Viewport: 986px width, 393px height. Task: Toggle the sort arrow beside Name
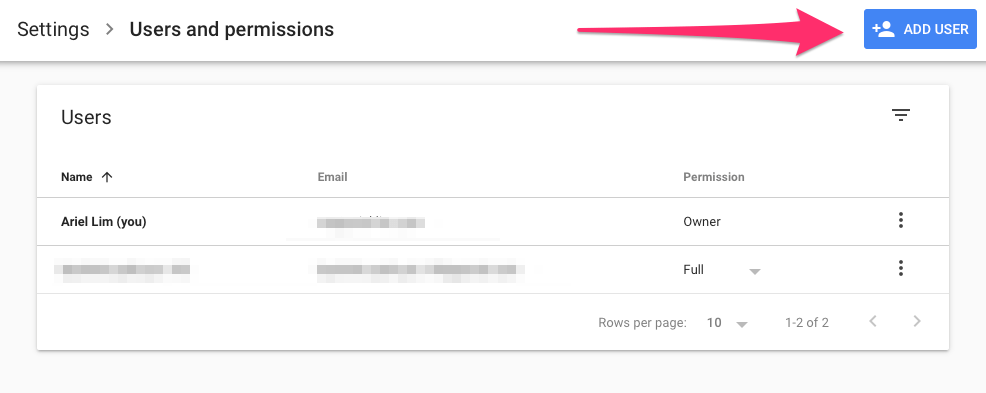pyautogui.click(x=107, y=177)
